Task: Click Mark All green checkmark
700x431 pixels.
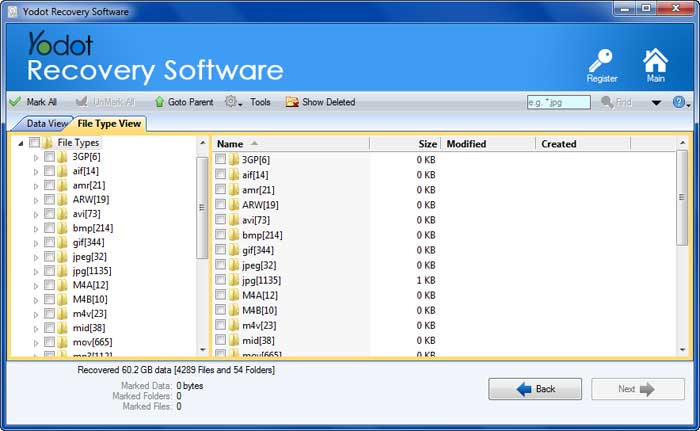Action: [15, 102]
